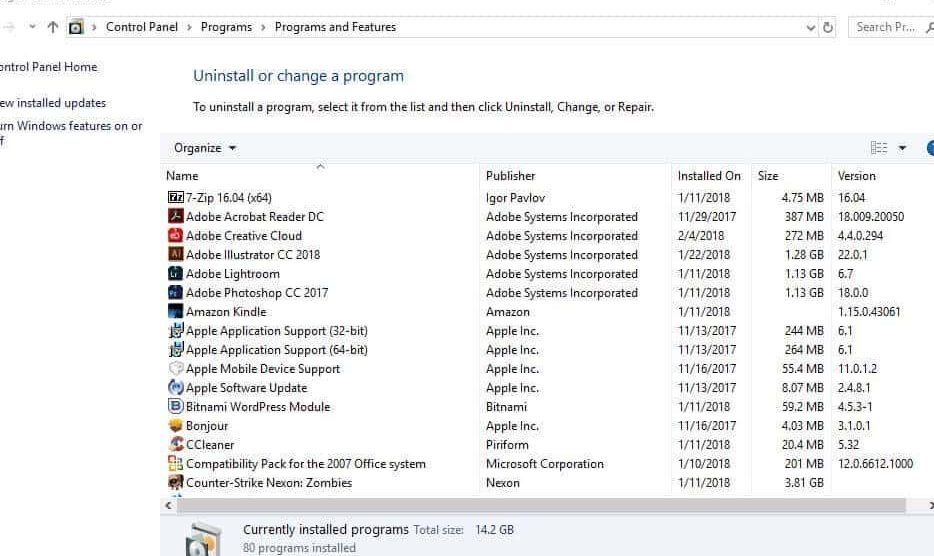Change view using the view layout icon
Image resolution: width=934 pixels, height=556 pixels.
pos(879,148)
